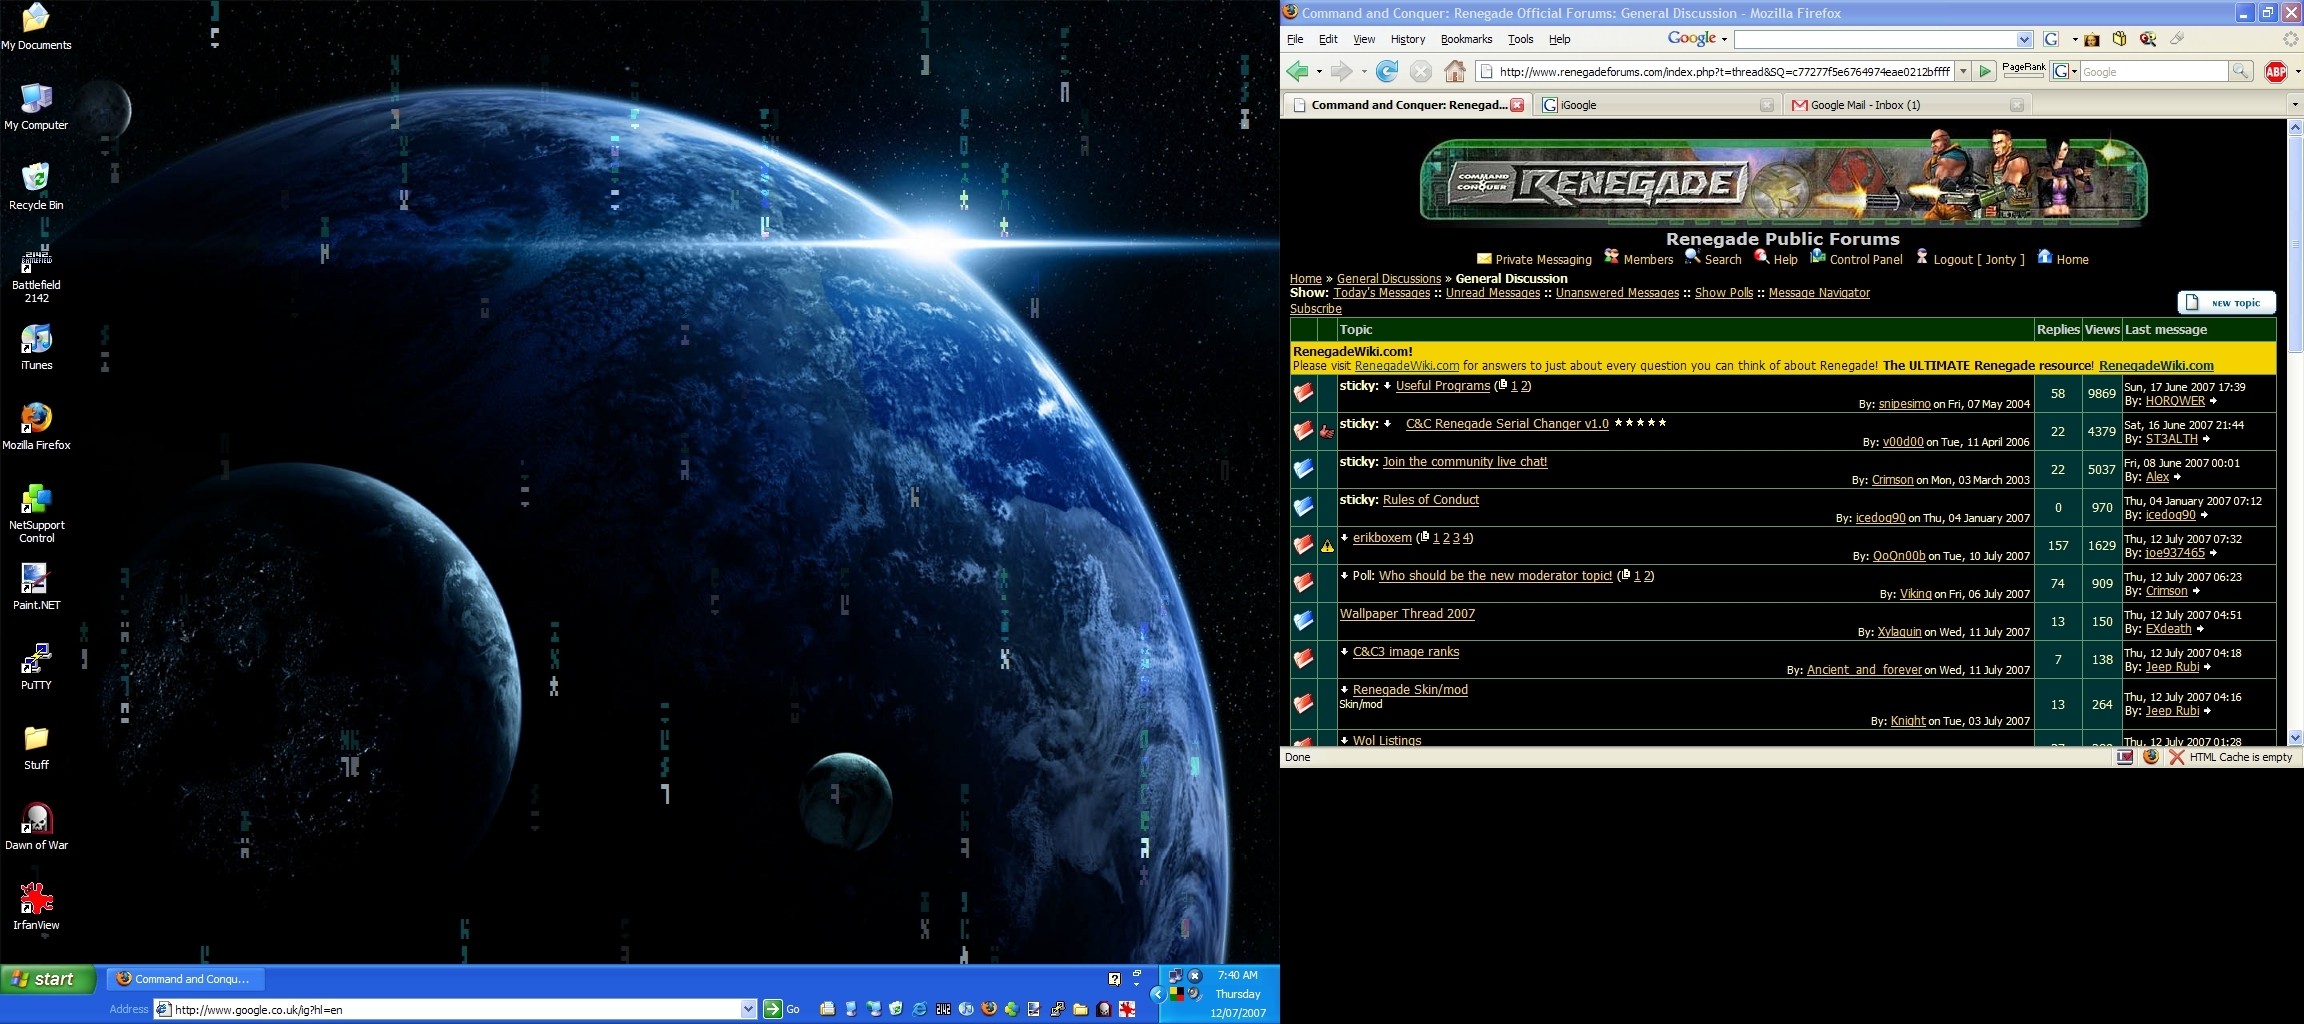
Task: Open the Wallpaper Thread 2007 topic
Action: pyautogui.click(x=1406, y=614)
